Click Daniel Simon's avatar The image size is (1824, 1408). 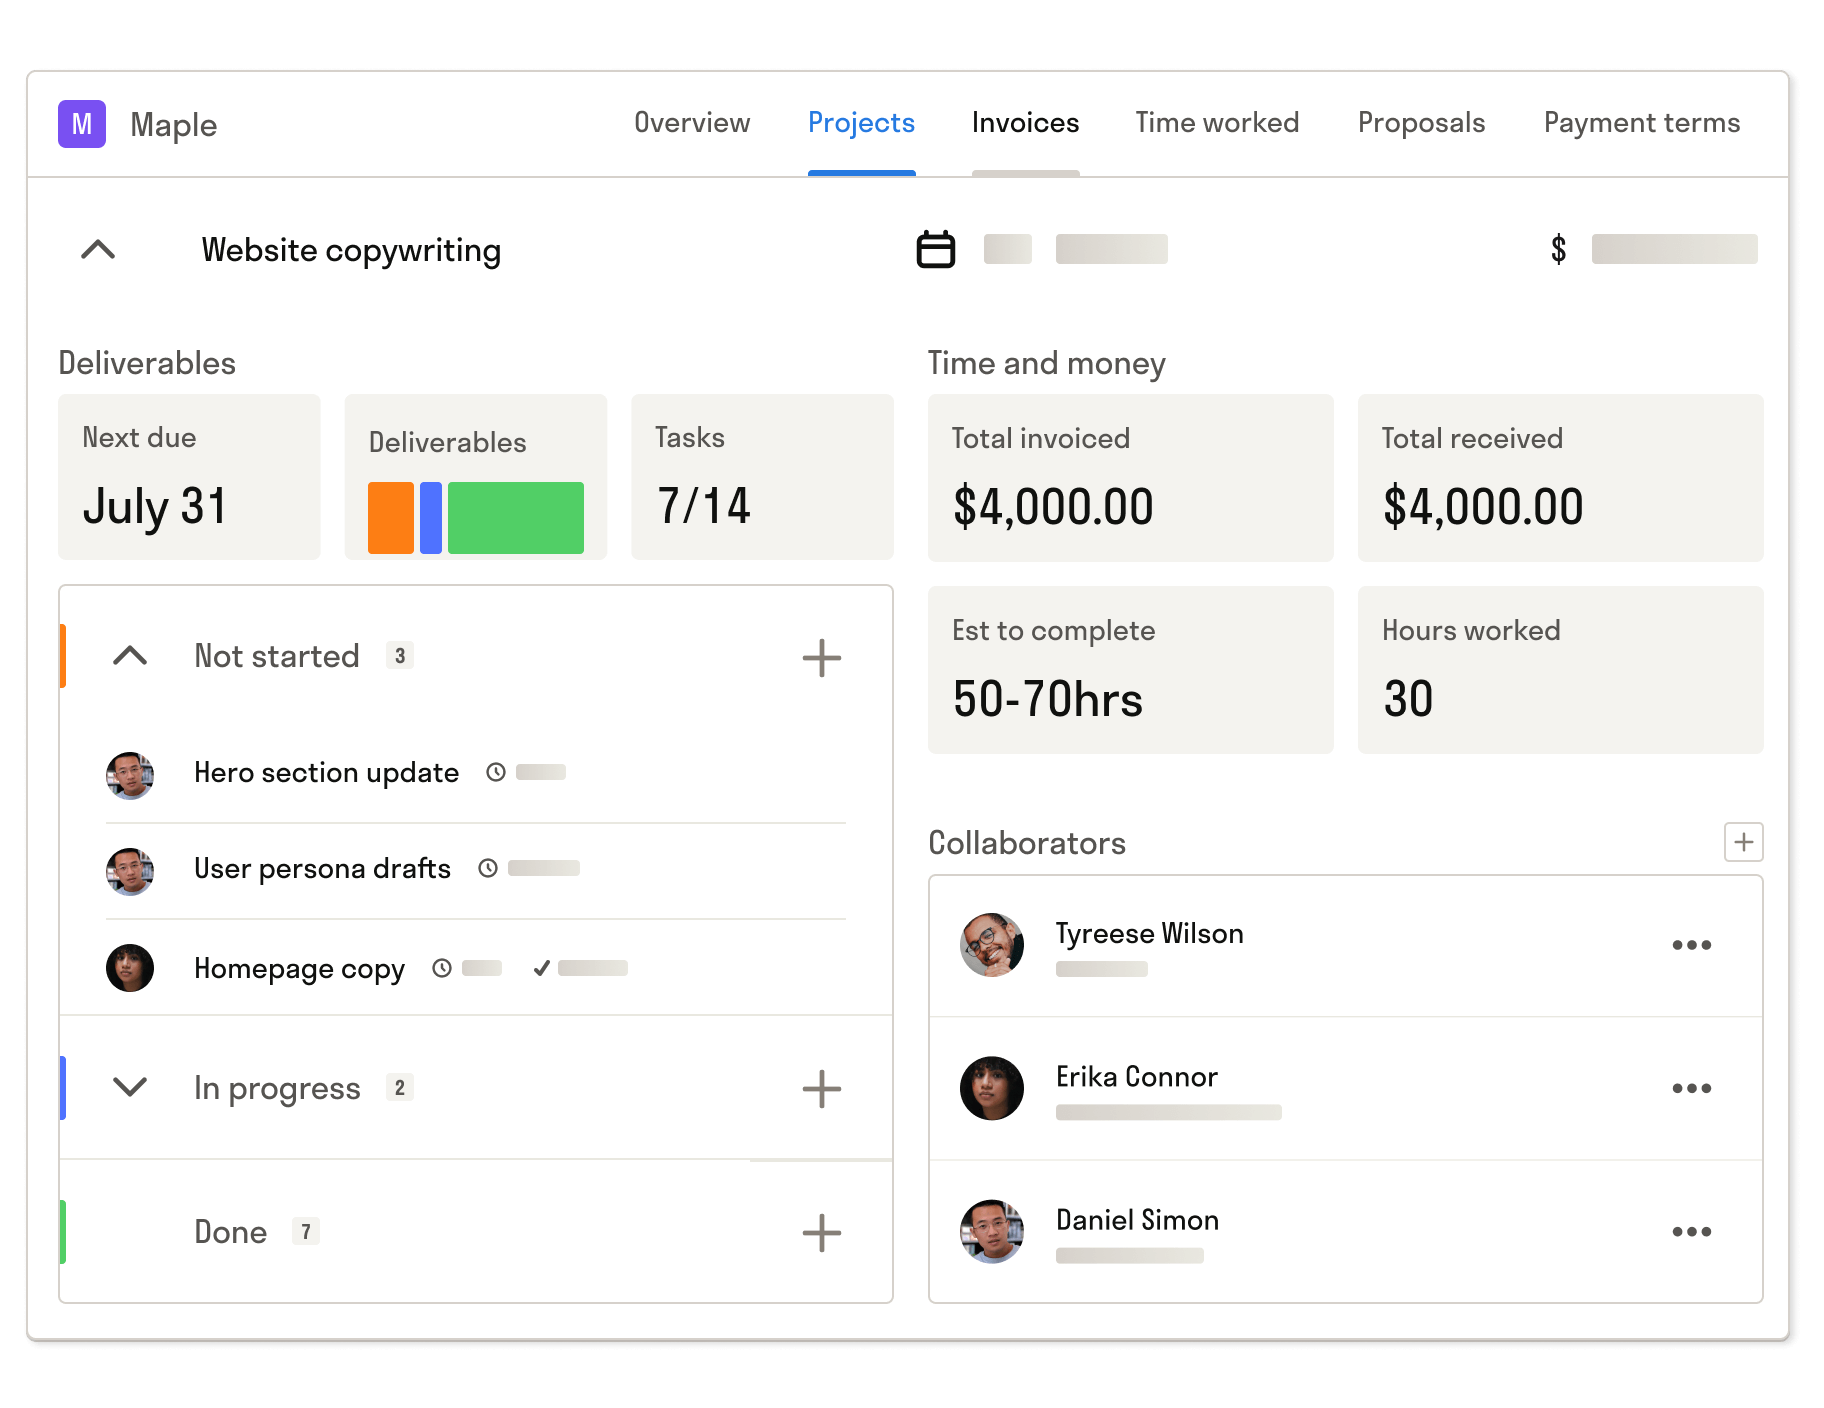coord(992,1231)
